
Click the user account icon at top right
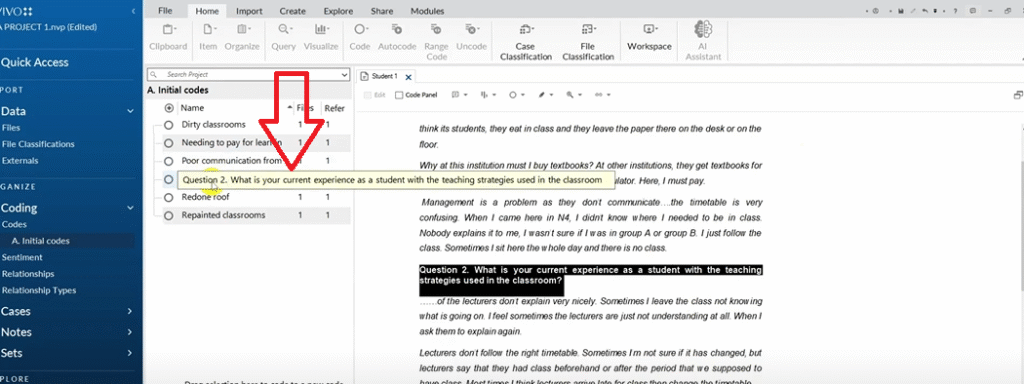point(876,11)
